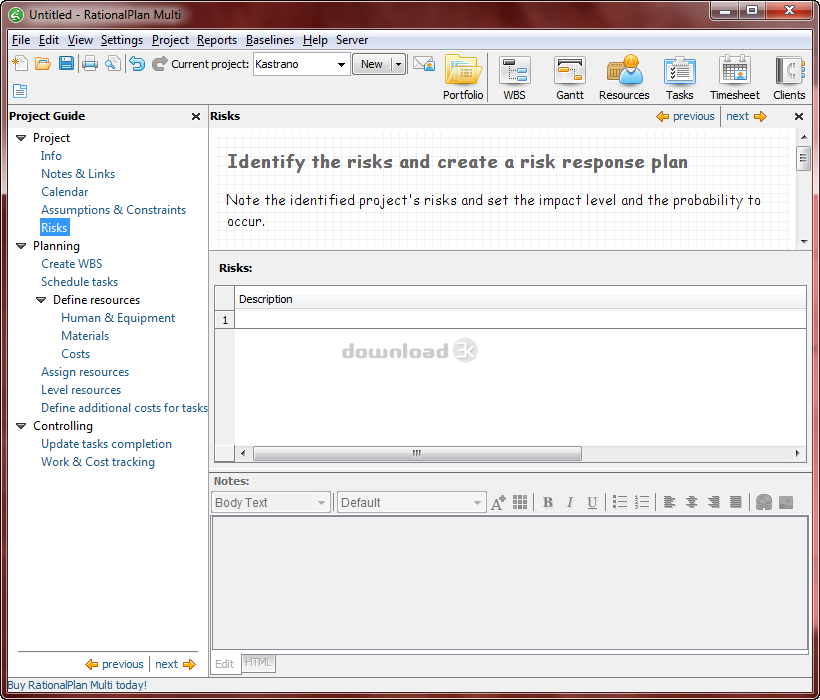The image size is (820, 700).
Task: Insert a bulleted list in Notes
Action: pyautogui.click(x=620, y=502)
